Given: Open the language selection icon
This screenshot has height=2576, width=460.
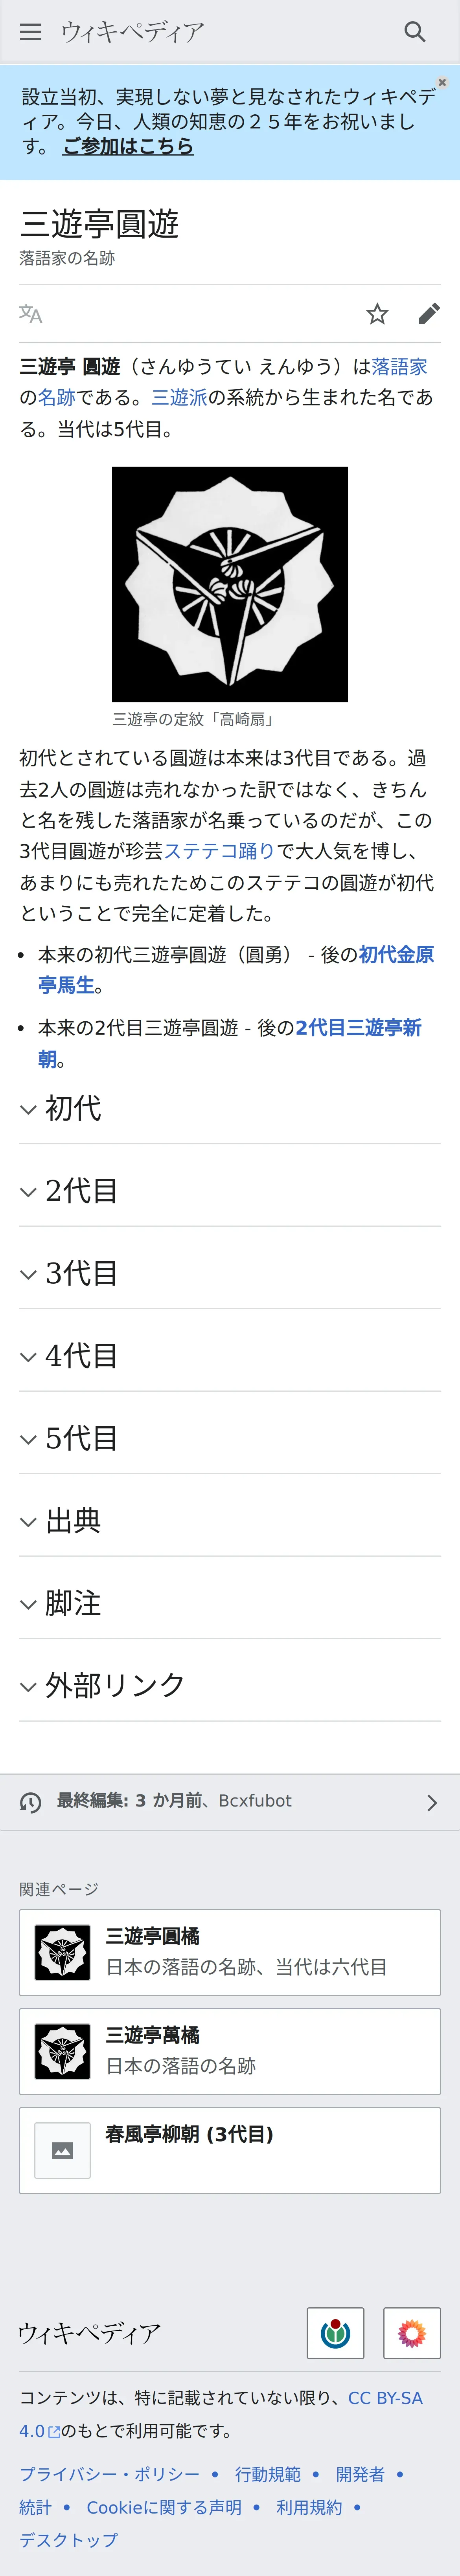Looking at the screenshot, I should (x=31, y=314).
